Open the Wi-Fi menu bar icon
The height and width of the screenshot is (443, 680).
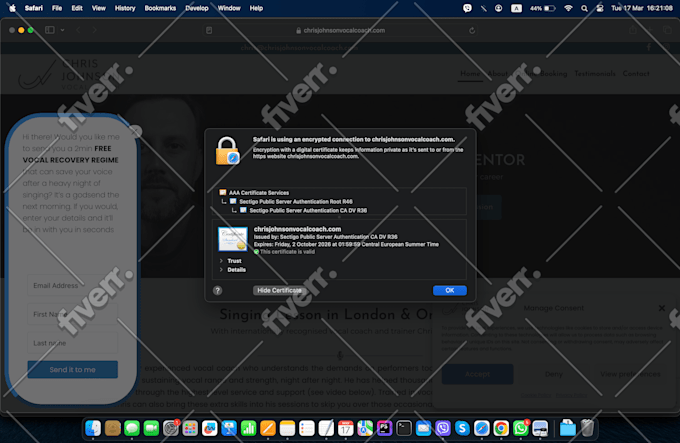click(569, 8)
